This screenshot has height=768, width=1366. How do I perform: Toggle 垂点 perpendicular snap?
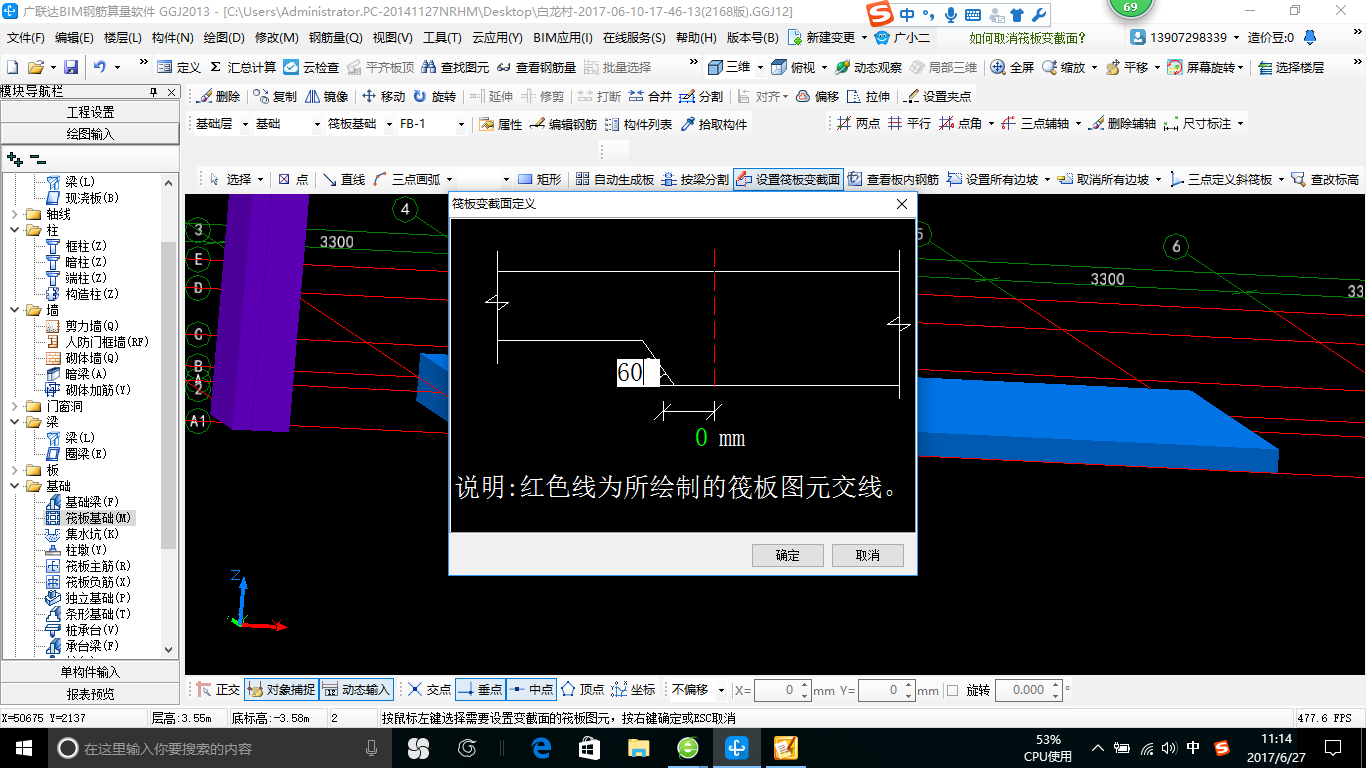[480, 690]
